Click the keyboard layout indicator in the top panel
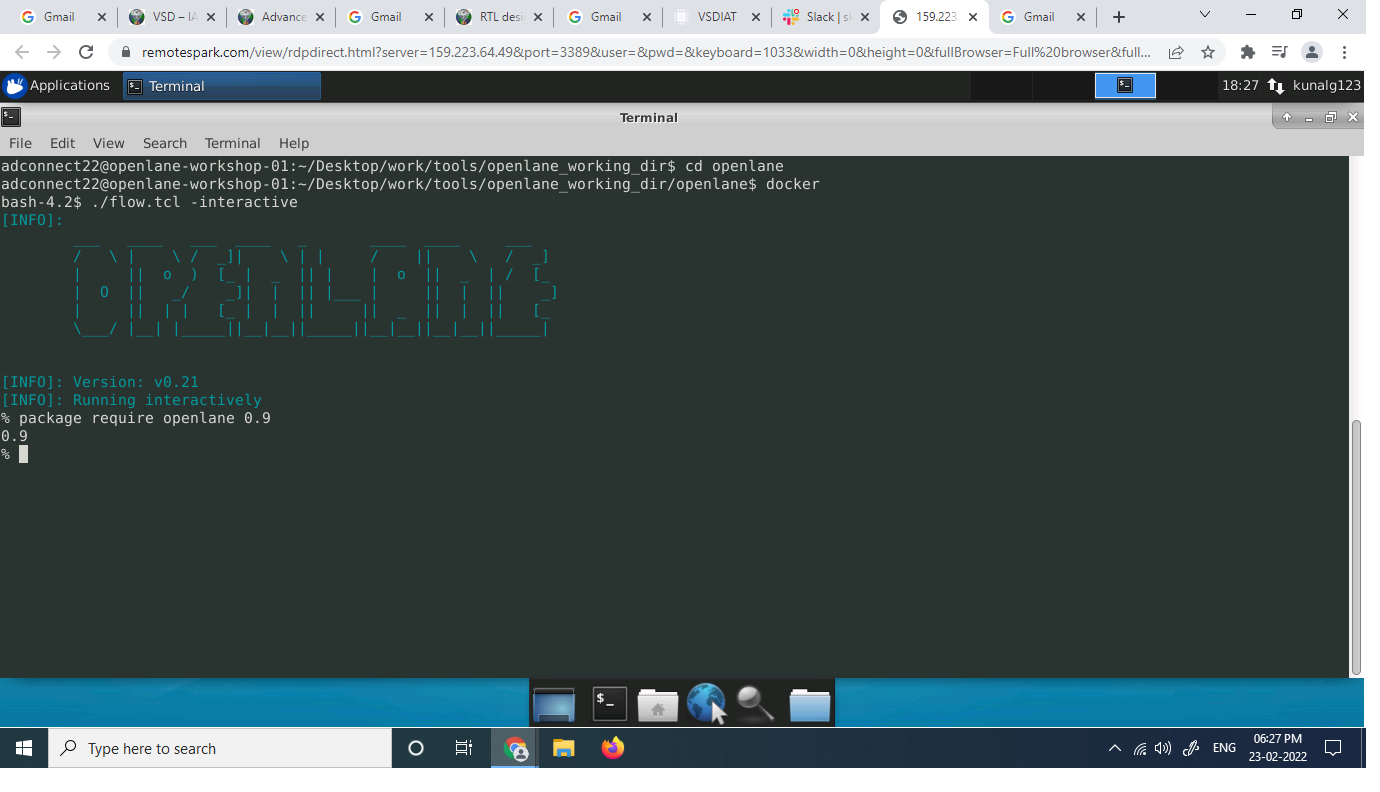Screen dimensions: 1380x792 1276,85
